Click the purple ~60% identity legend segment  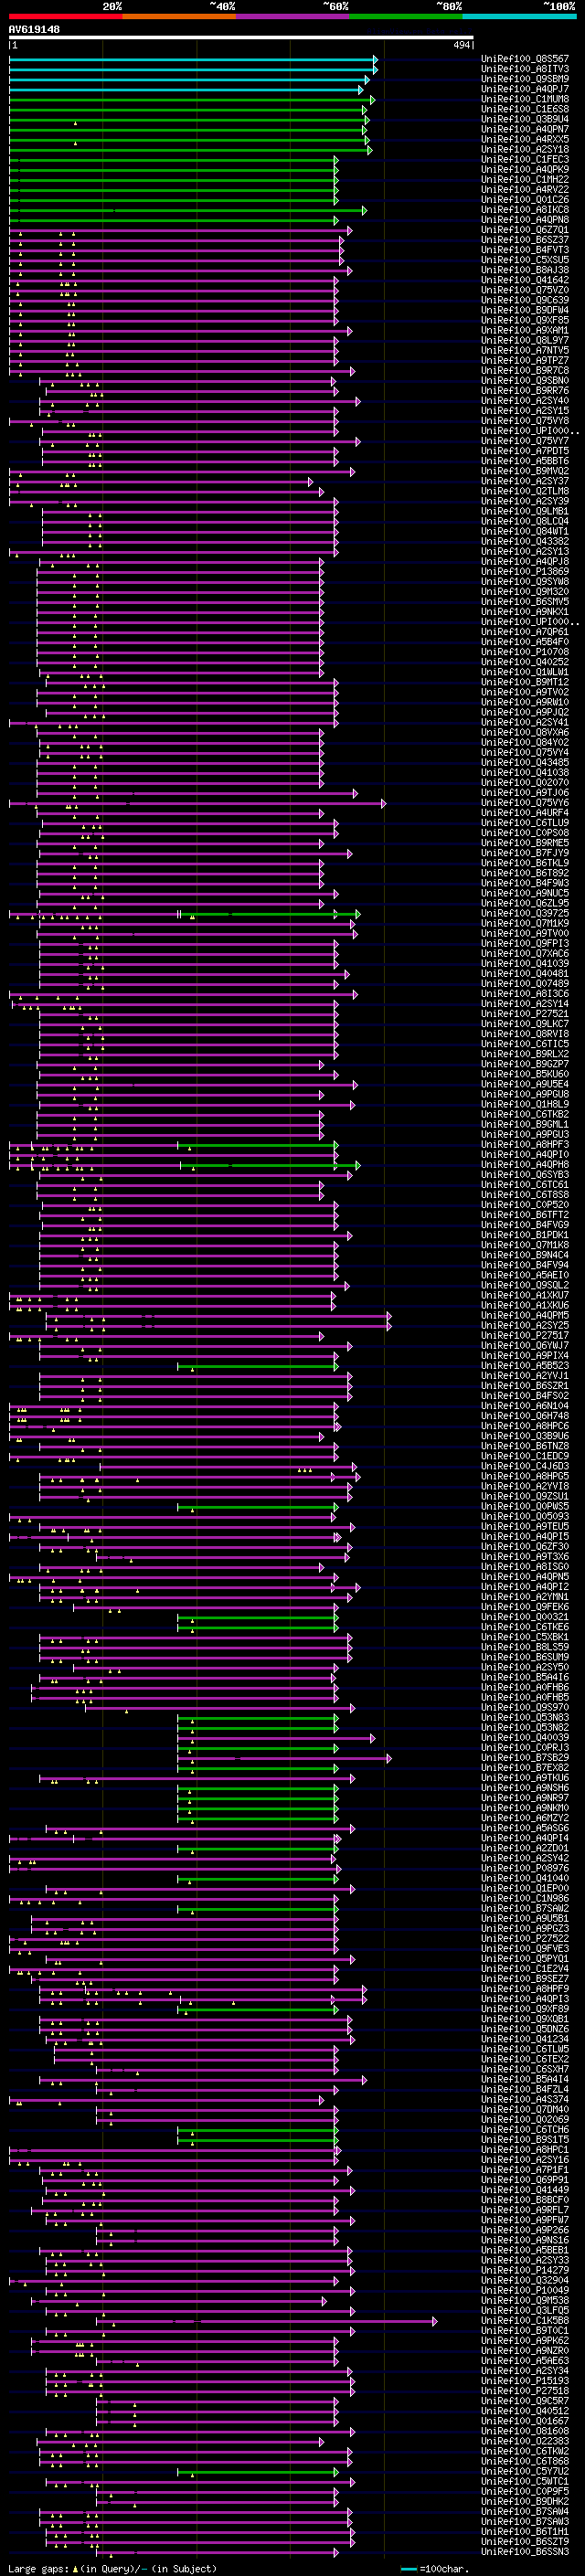pos(293,17)
